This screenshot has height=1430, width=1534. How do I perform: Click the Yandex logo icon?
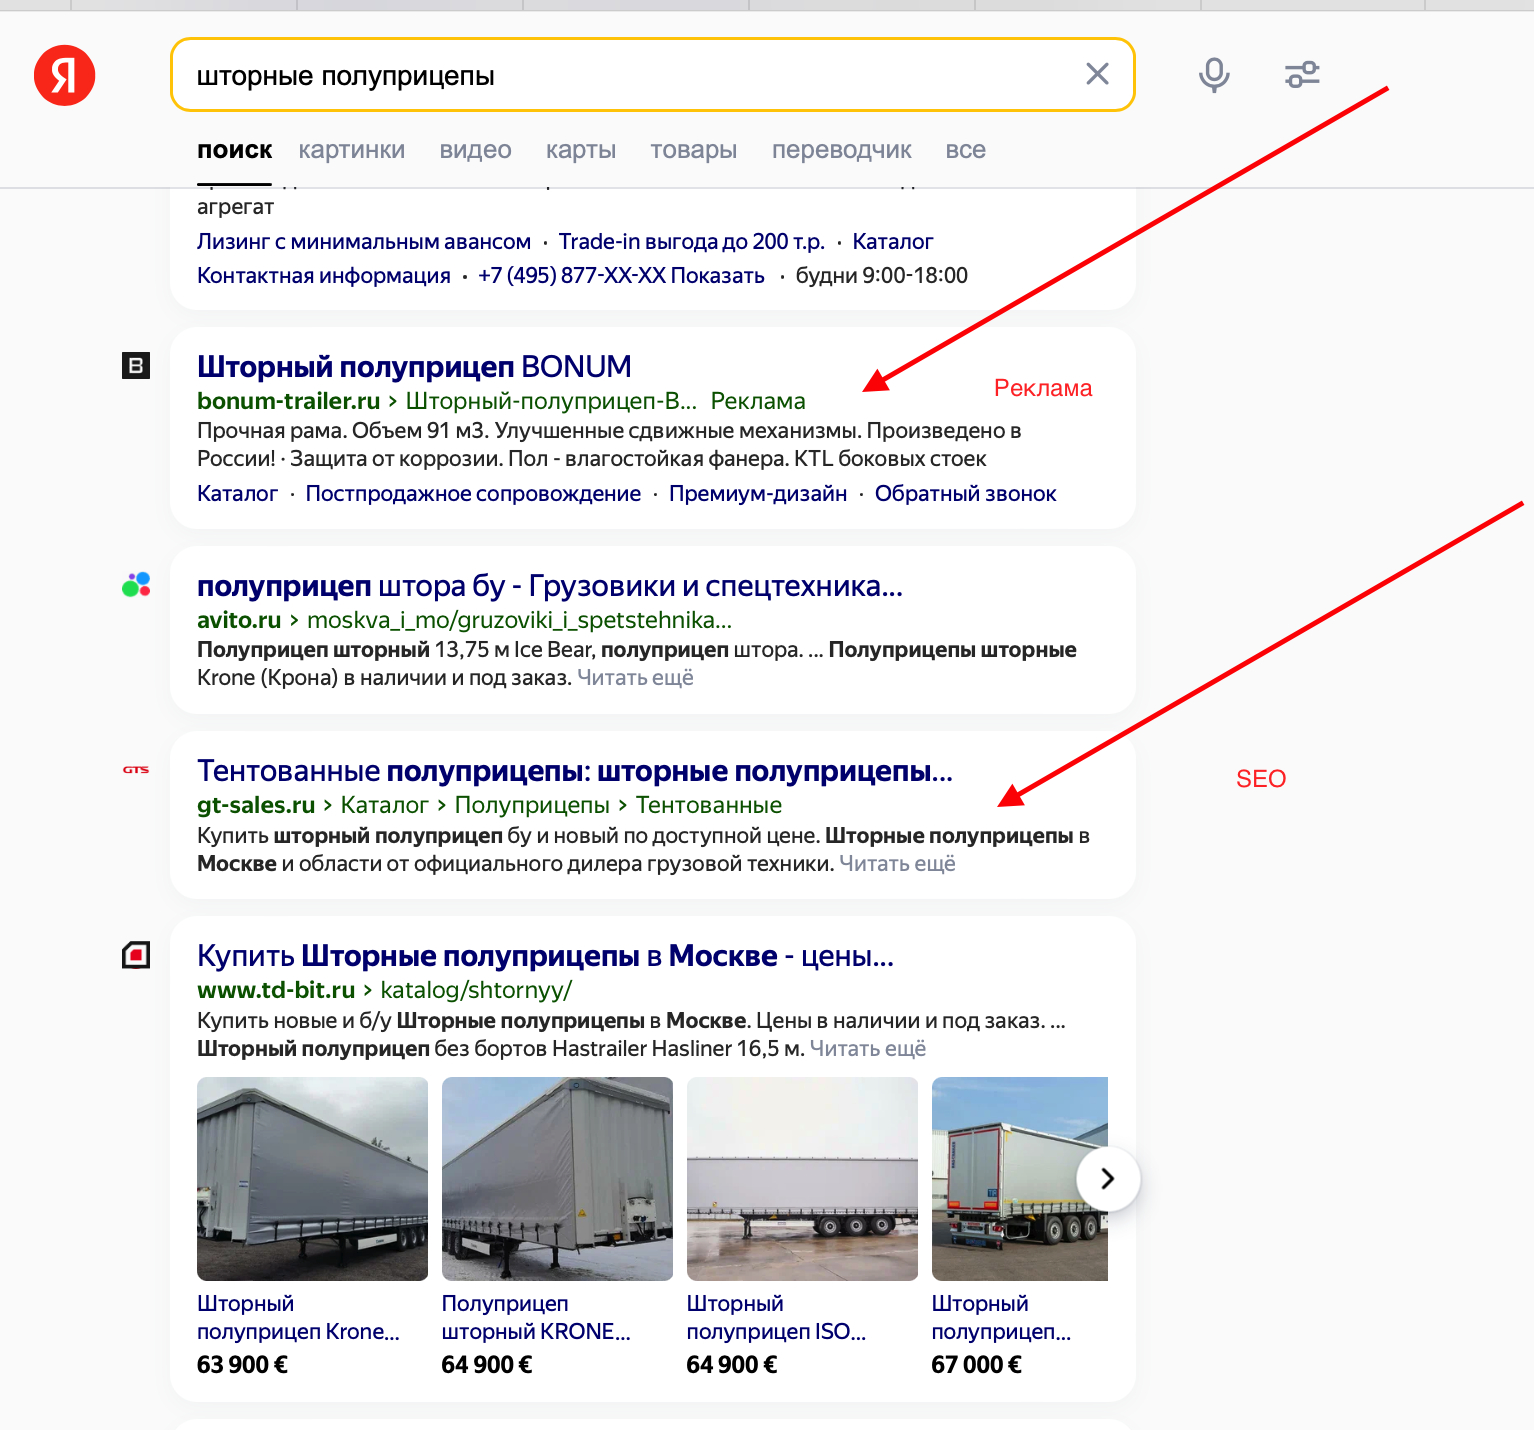pos(65,75)
